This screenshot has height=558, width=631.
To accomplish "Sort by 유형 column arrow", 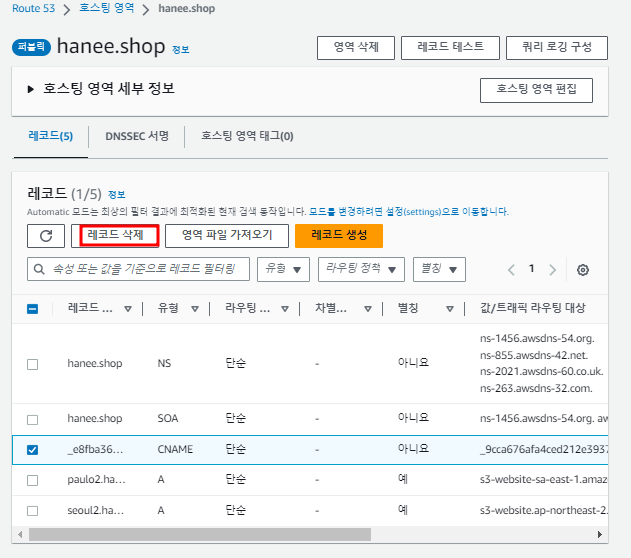I will coord(195,309).
